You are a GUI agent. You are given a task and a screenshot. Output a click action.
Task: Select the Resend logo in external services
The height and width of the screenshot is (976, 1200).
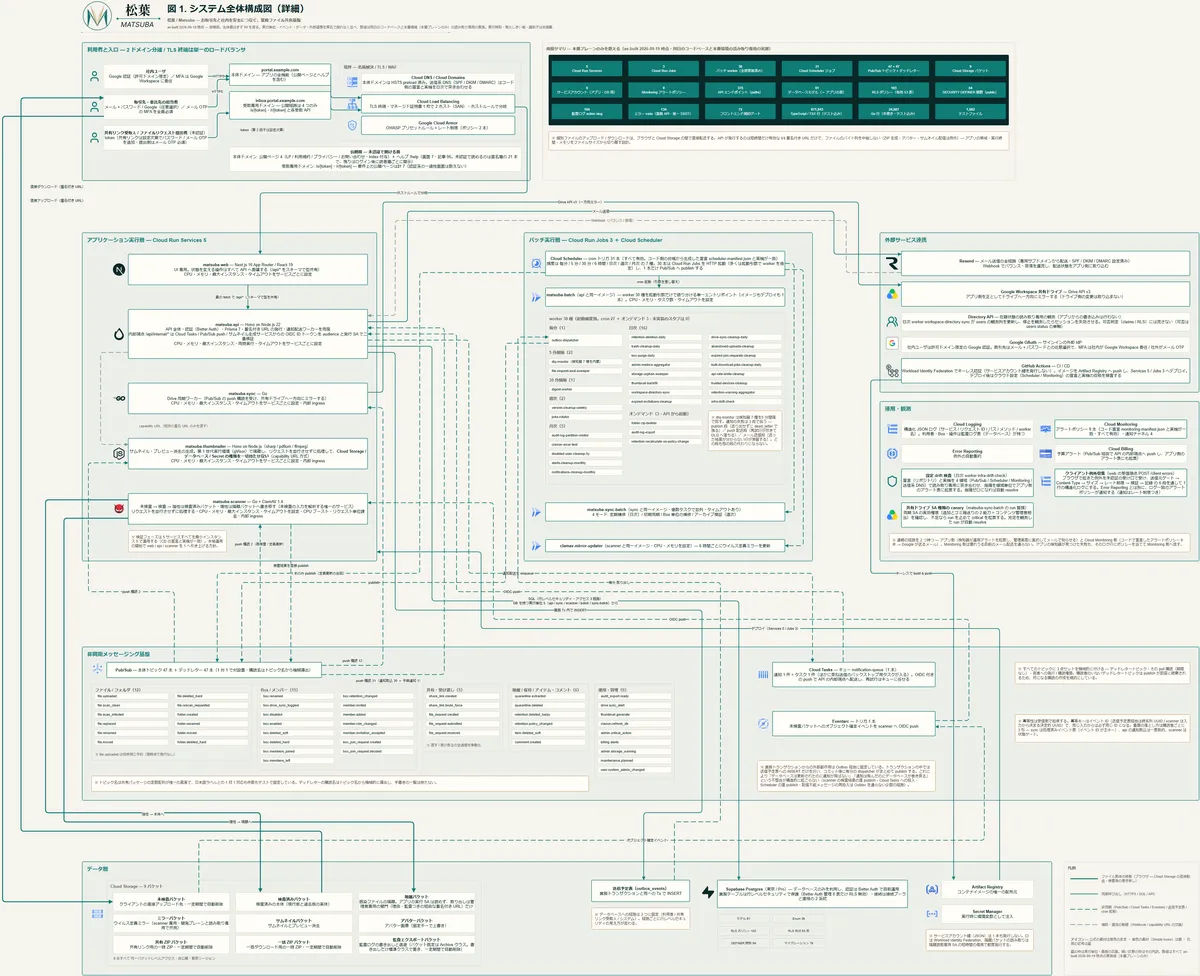(x=892, y=264)
